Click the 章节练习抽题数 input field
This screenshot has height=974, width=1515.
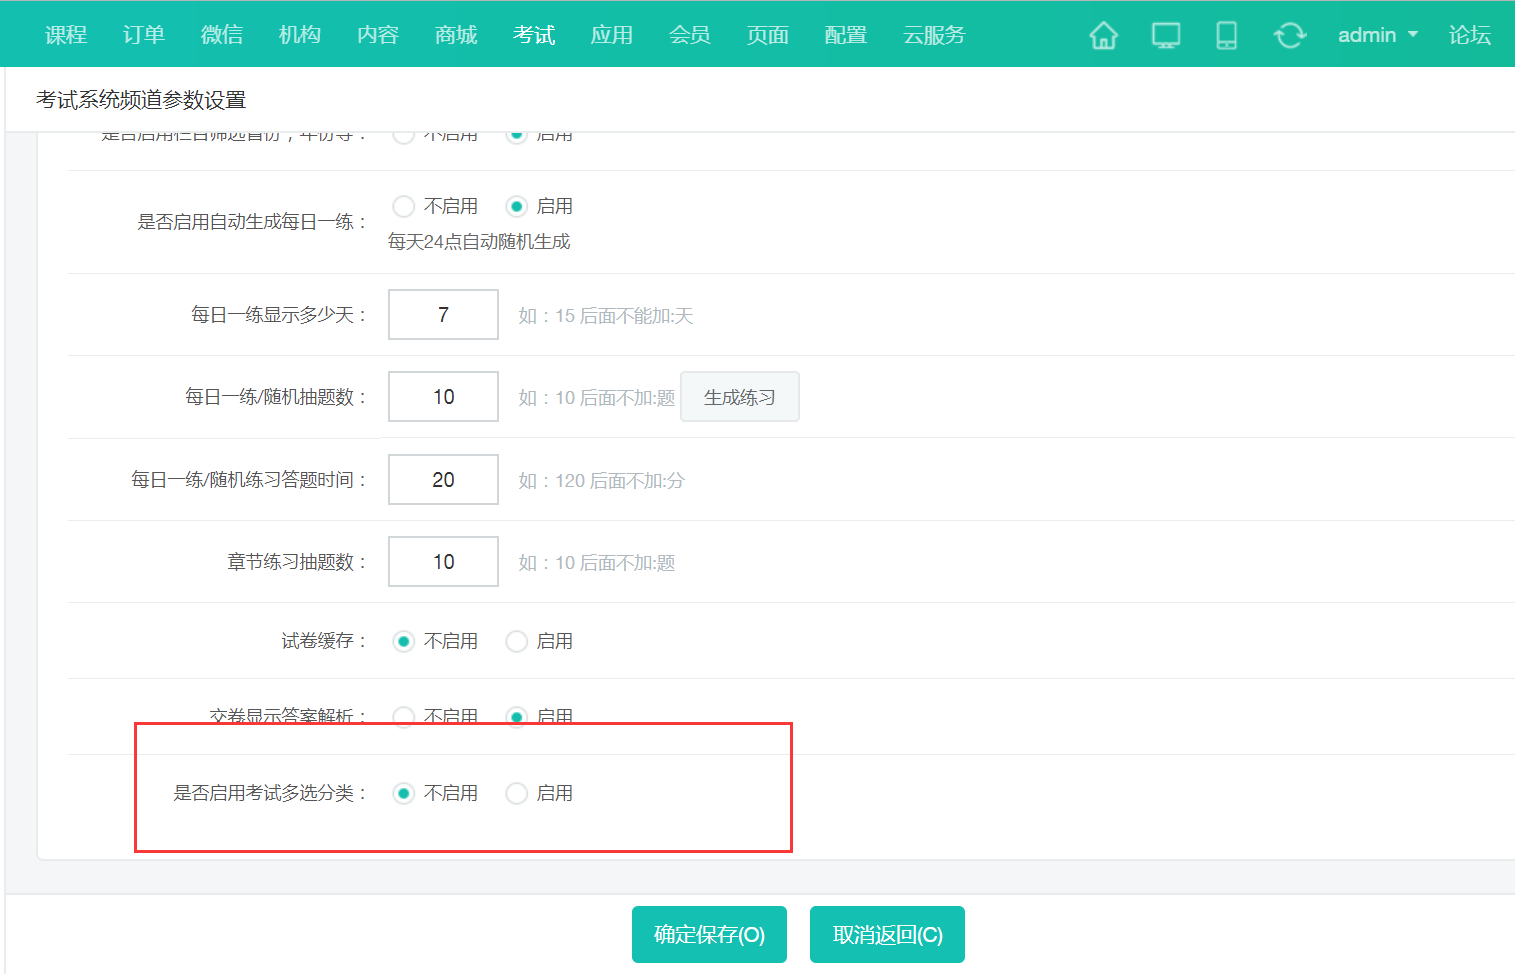point(442,561)
